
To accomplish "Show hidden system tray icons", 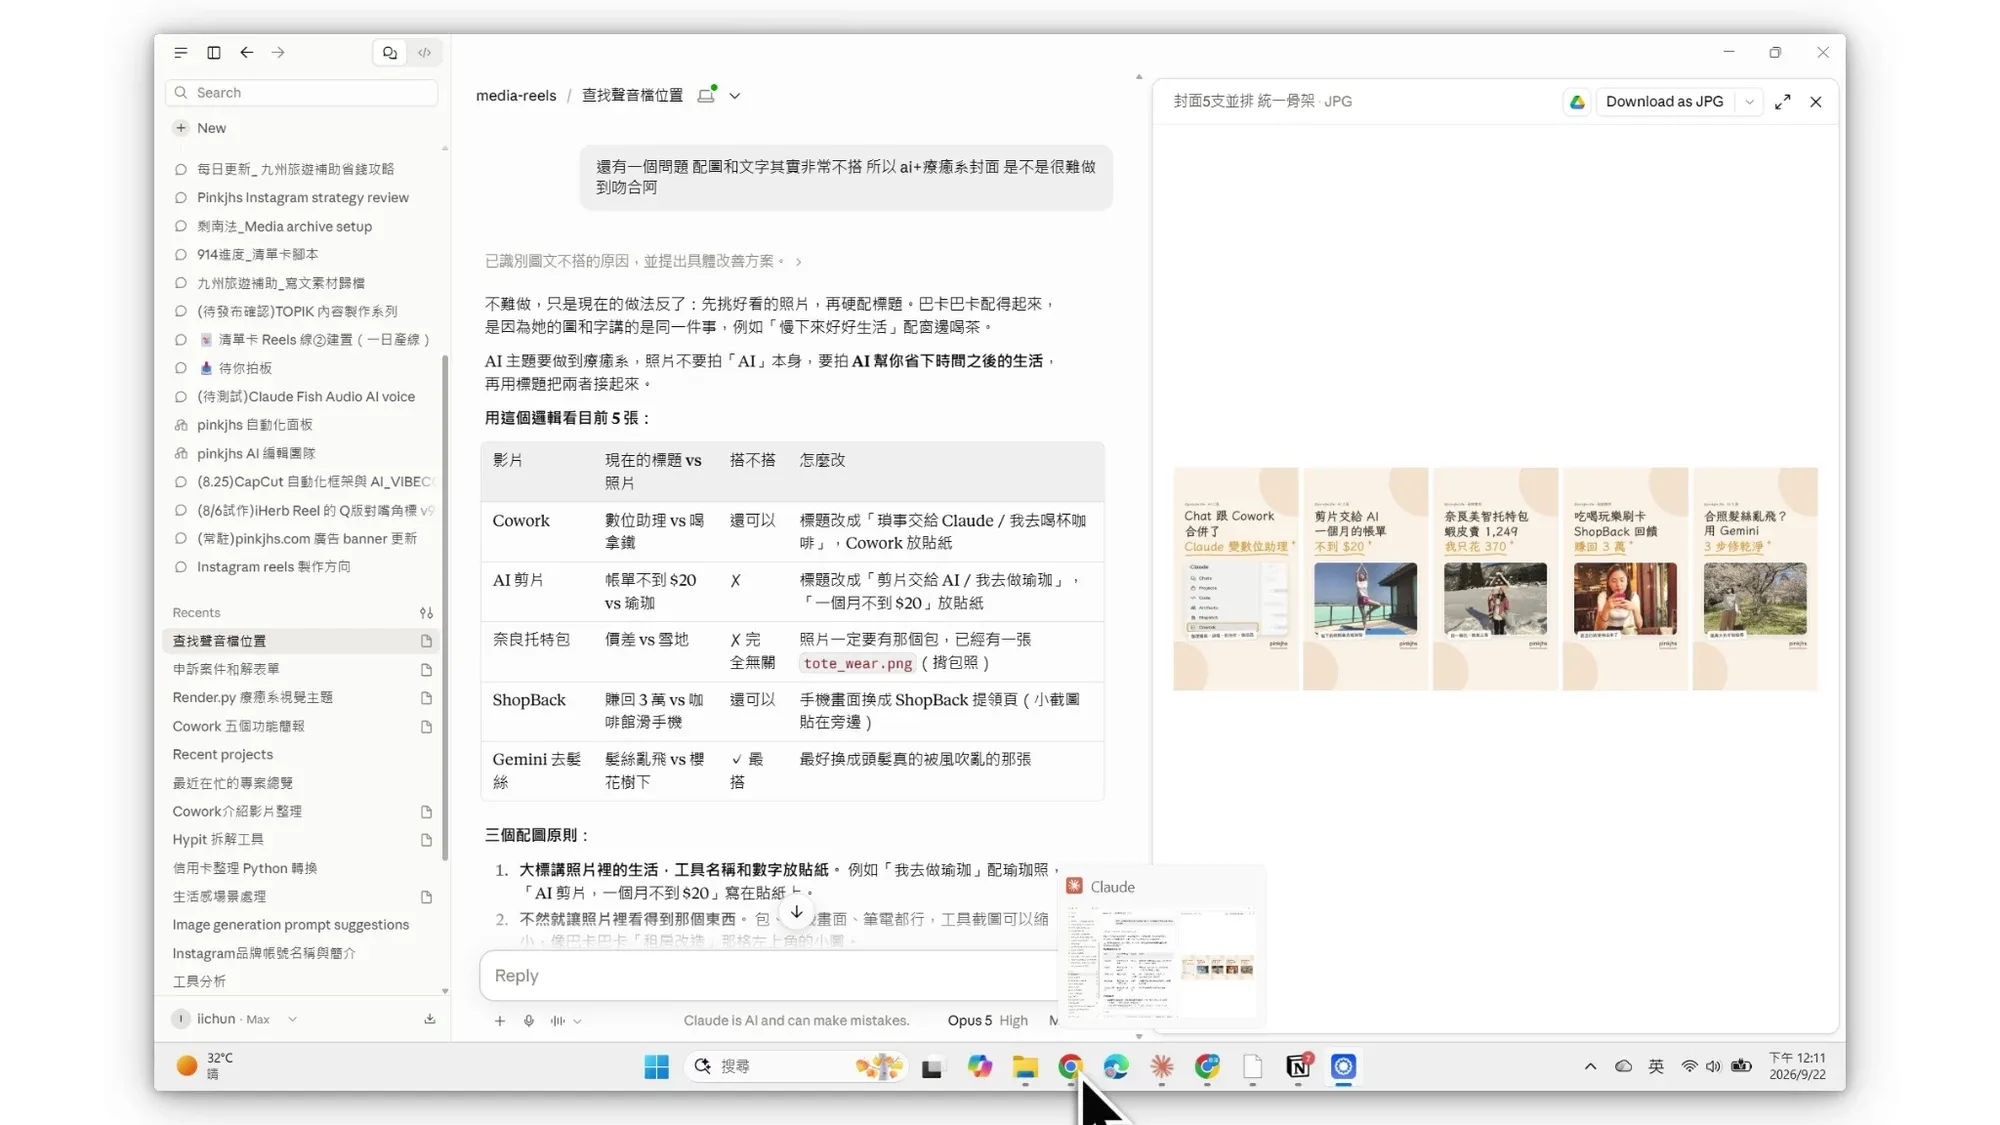I will [x=1590, y=1067].
